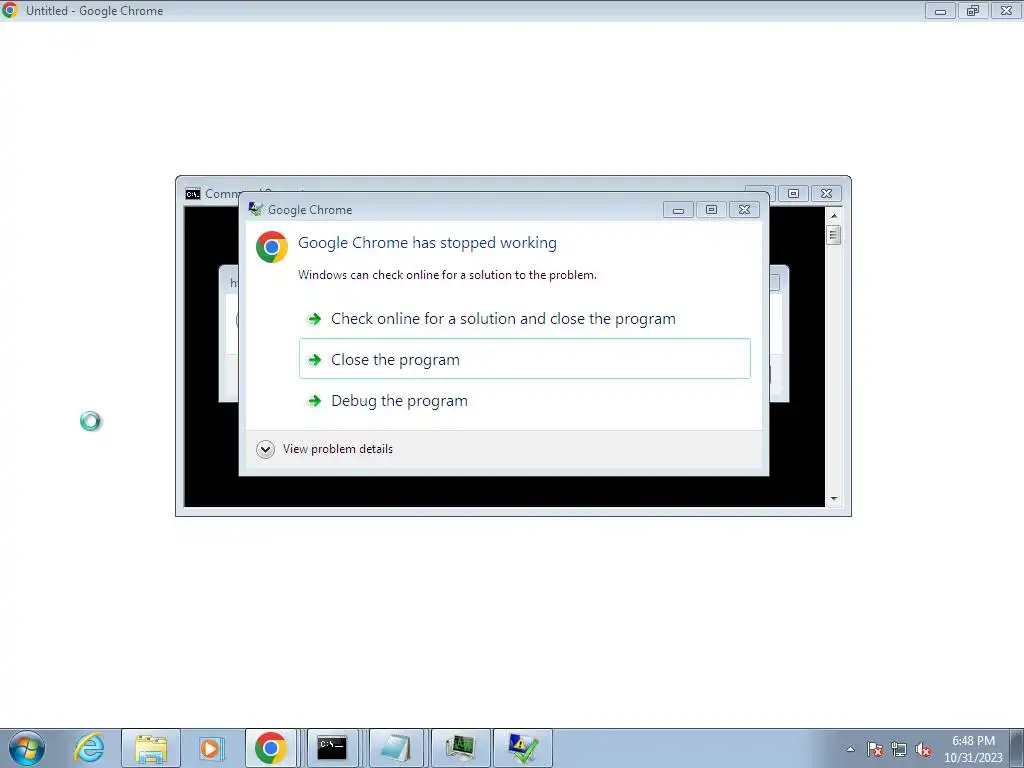Screen dimensions: 1024x768
Task: Close the Google Chrome crash dialog
Action: tap(744, 210)
